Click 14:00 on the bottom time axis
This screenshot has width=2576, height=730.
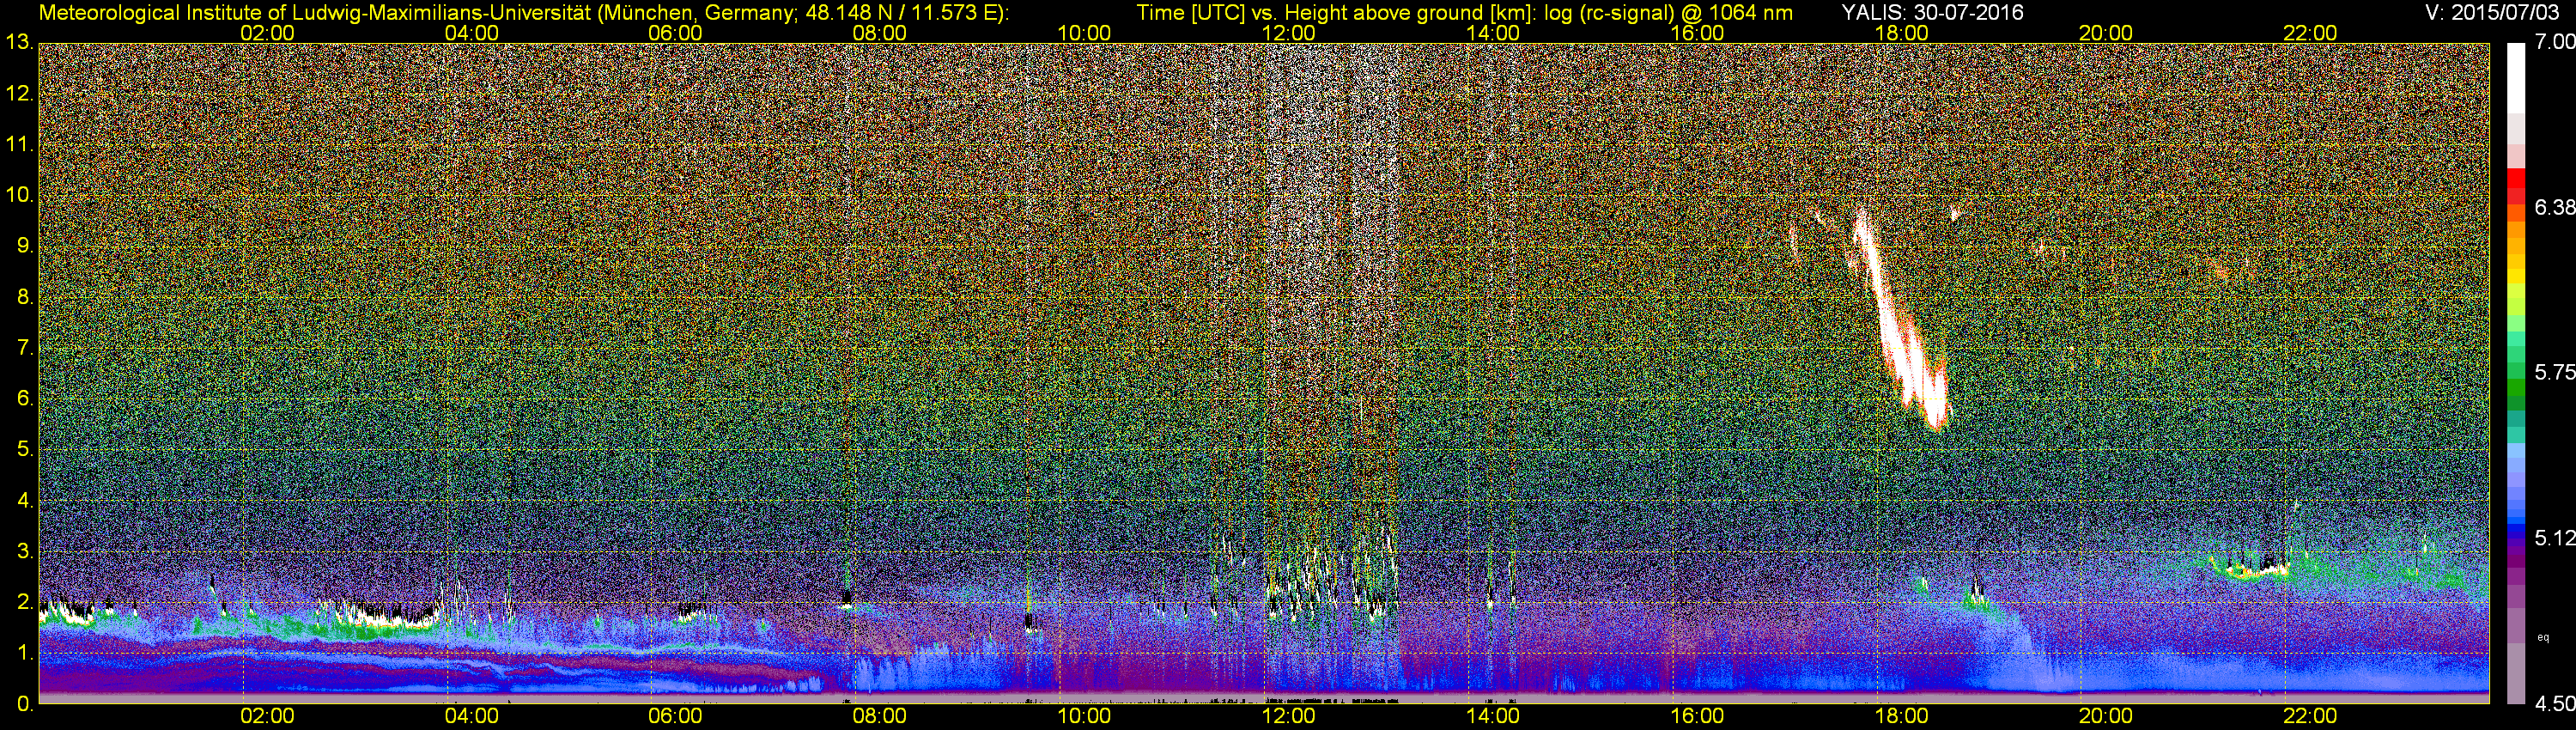coord(1493,717)
